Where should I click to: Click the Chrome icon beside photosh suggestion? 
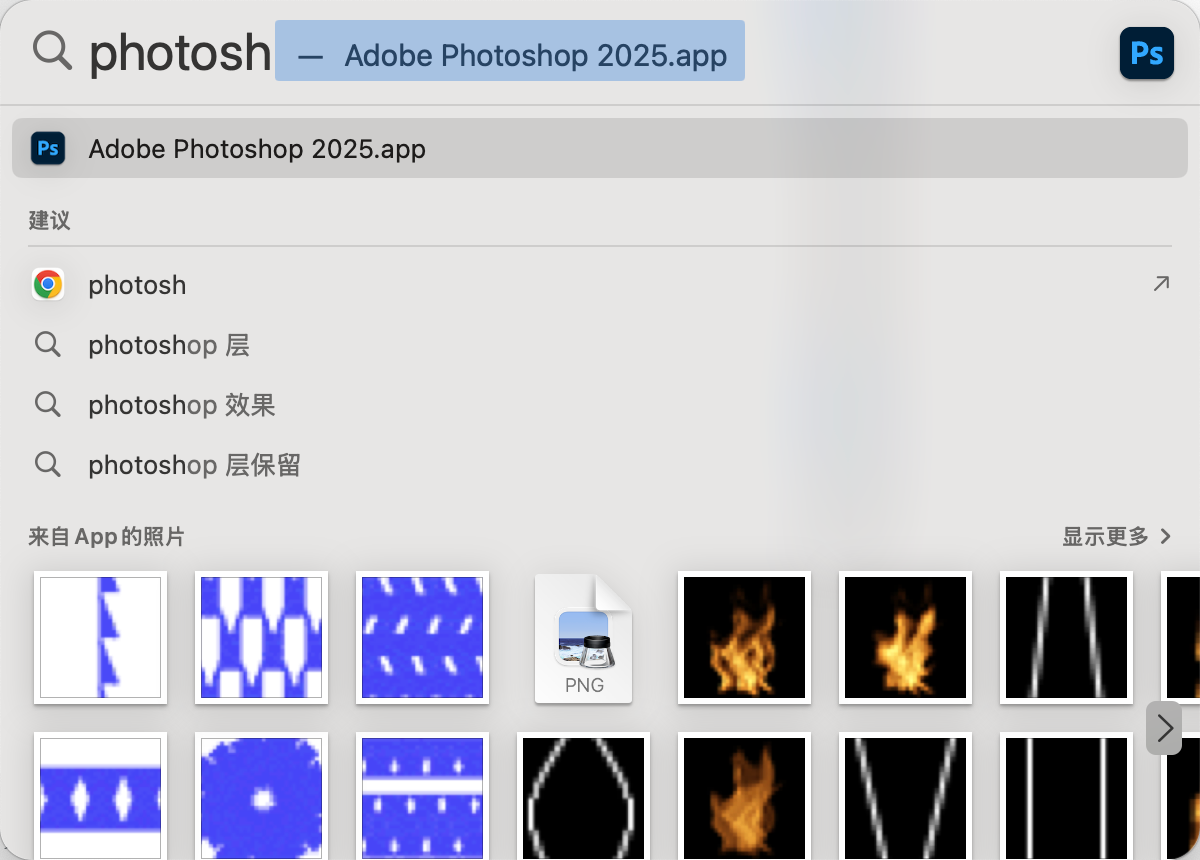click(47, 285)
